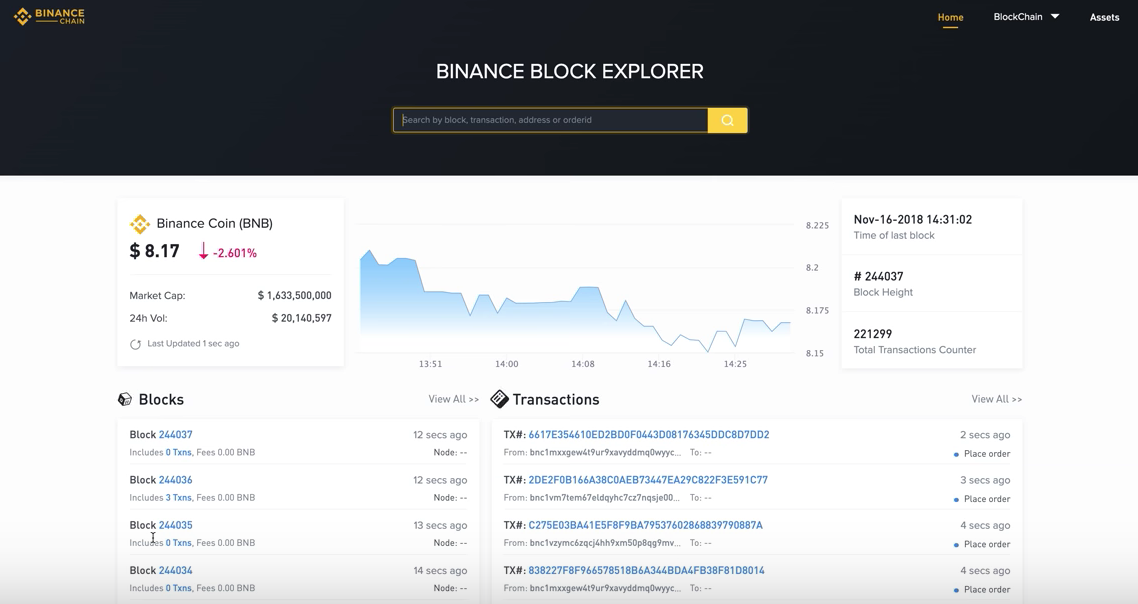
Task: Click the red price-down arrow icon
Action: click(x=203, y=251)
